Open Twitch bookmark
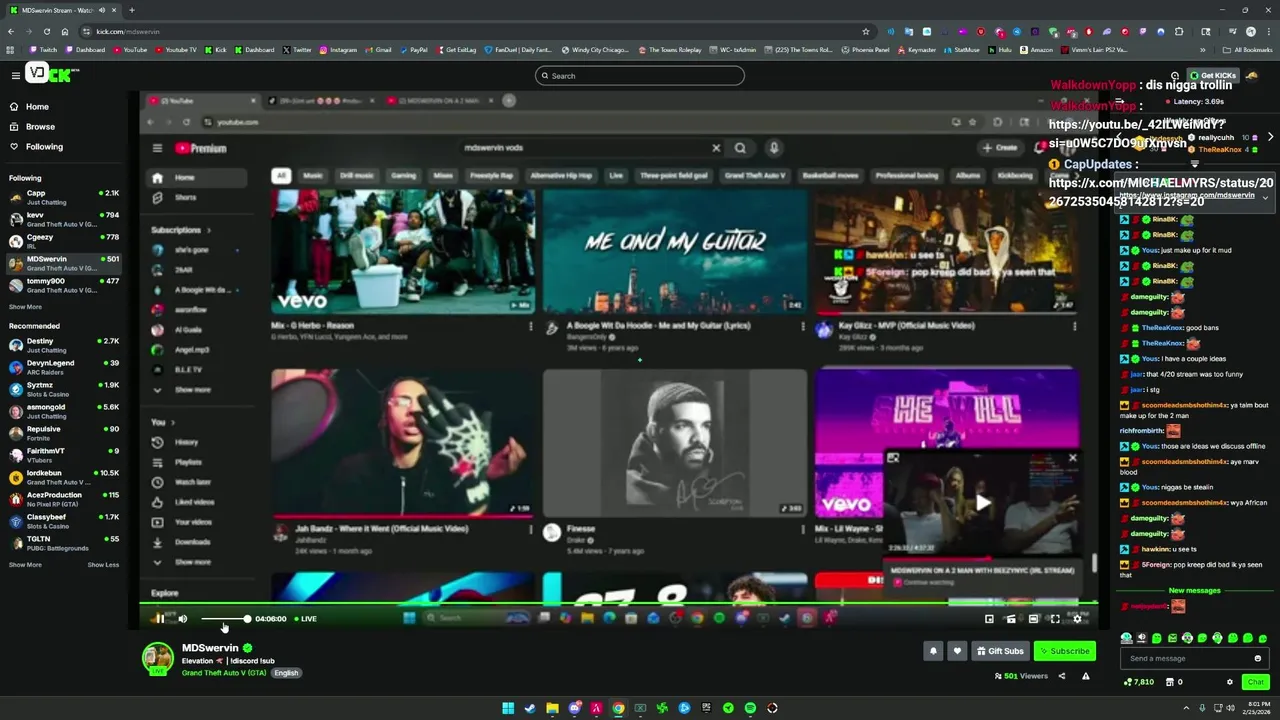Screen dimensions: 1280x720 pyautogui.click(x=42, y=50)
